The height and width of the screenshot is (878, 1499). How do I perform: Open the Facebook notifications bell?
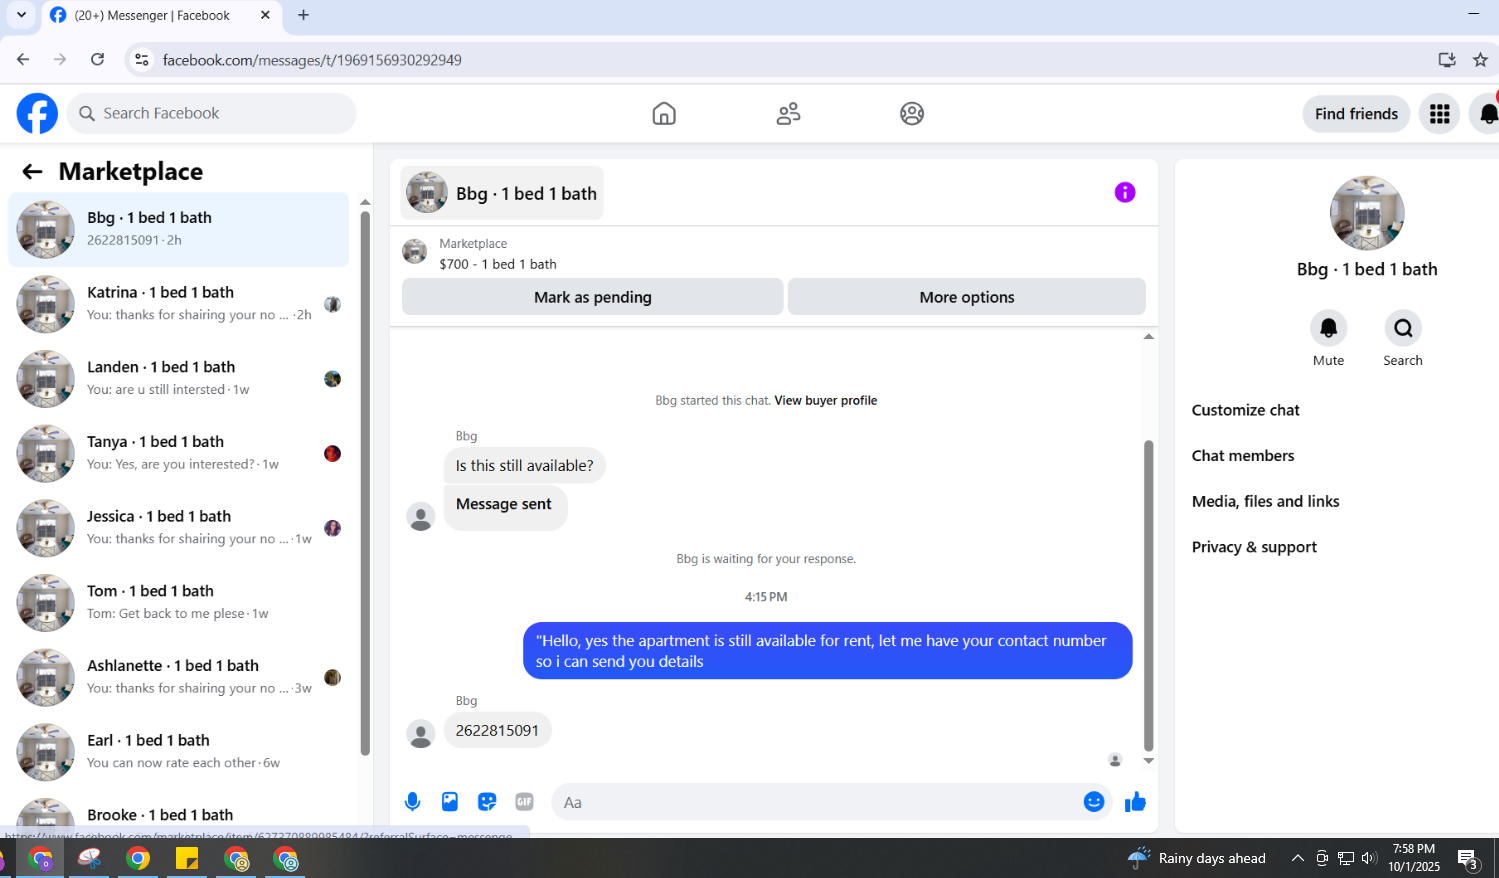[x=1488, y=114]
